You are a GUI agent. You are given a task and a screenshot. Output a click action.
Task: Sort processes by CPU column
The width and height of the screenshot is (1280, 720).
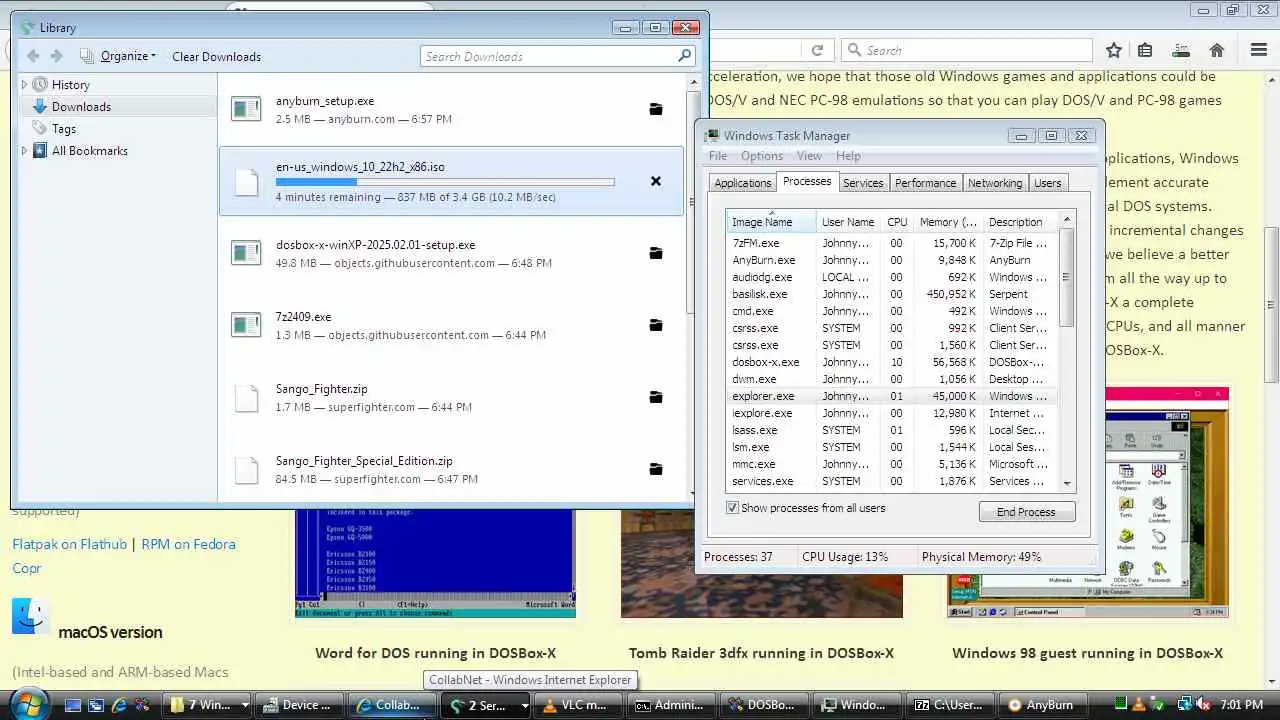point(897,222)
